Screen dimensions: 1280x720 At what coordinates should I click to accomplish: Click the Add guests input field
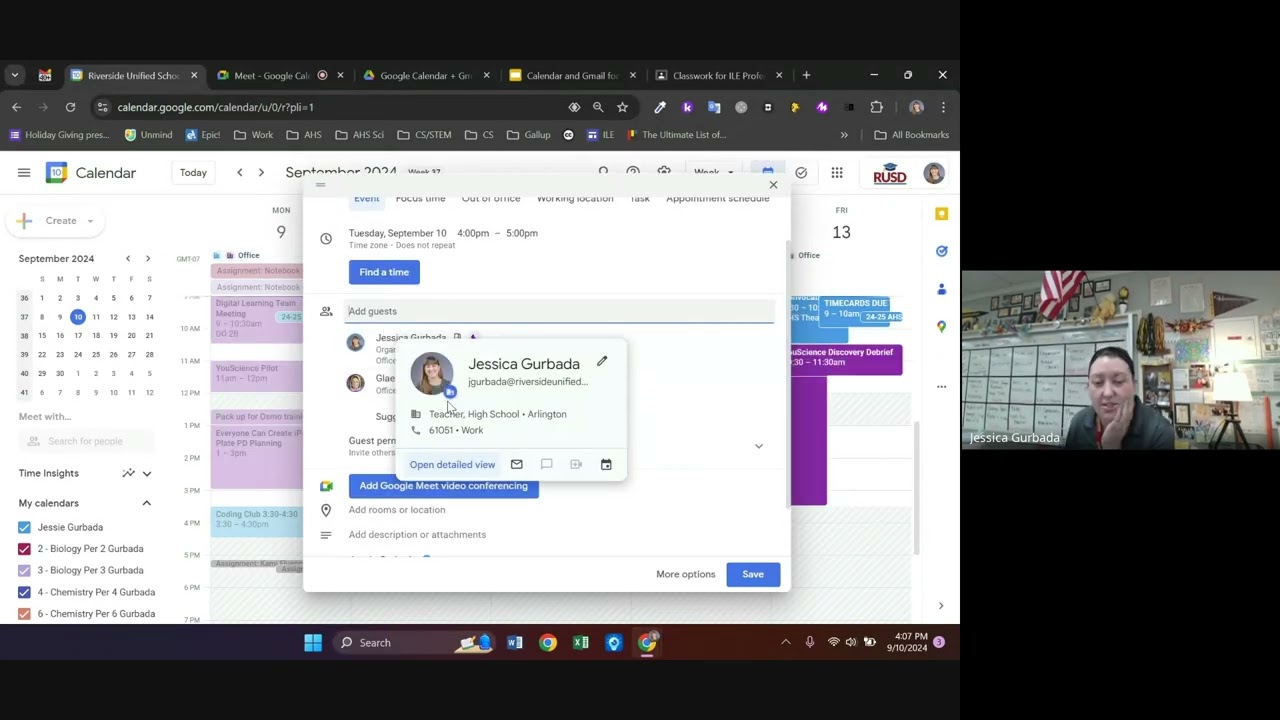click(x=560, y=311)
